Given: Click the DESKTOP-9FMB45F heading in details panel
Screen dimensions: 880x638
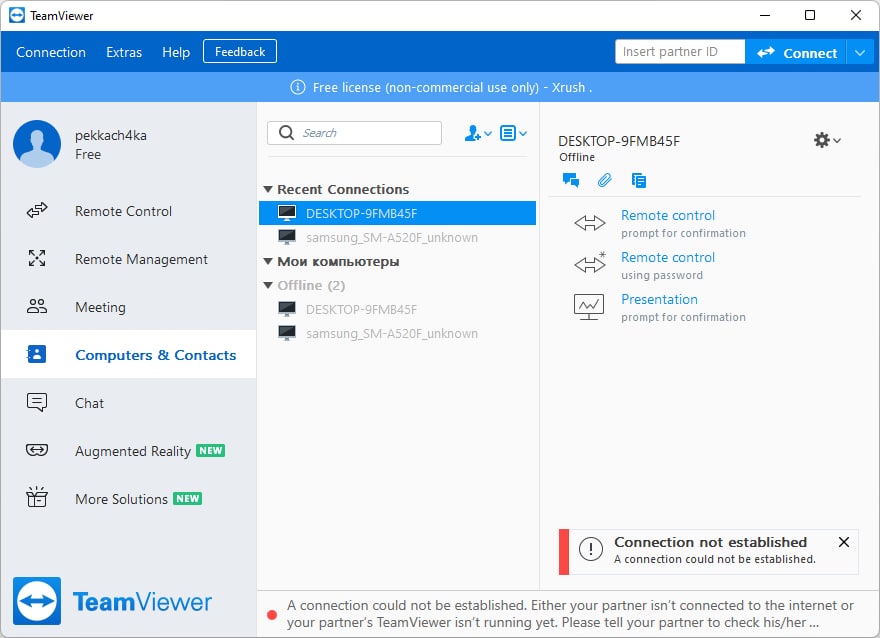Looking at the screenshot, I should [x=619, y=141].
